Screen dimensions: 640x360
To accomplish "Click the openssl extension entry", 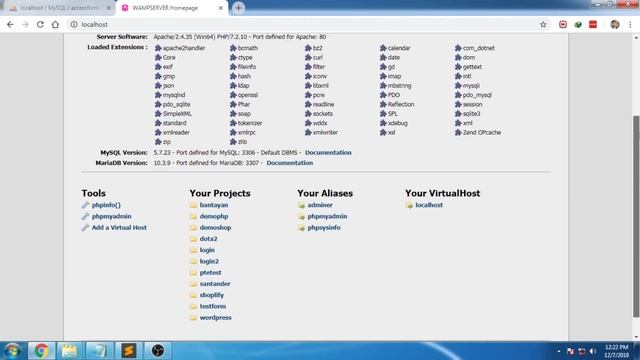I will click(244, 95).
